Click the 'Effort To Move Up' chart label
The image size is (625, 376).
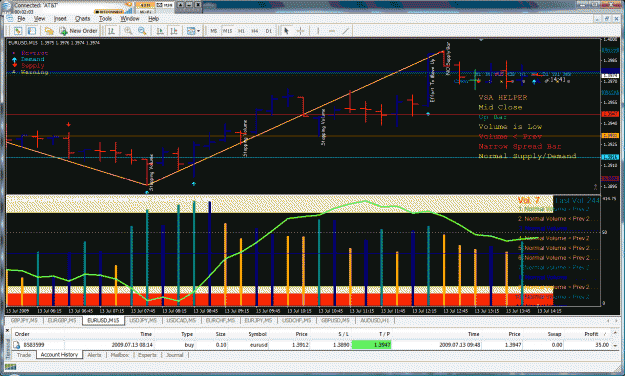(432, 80)
